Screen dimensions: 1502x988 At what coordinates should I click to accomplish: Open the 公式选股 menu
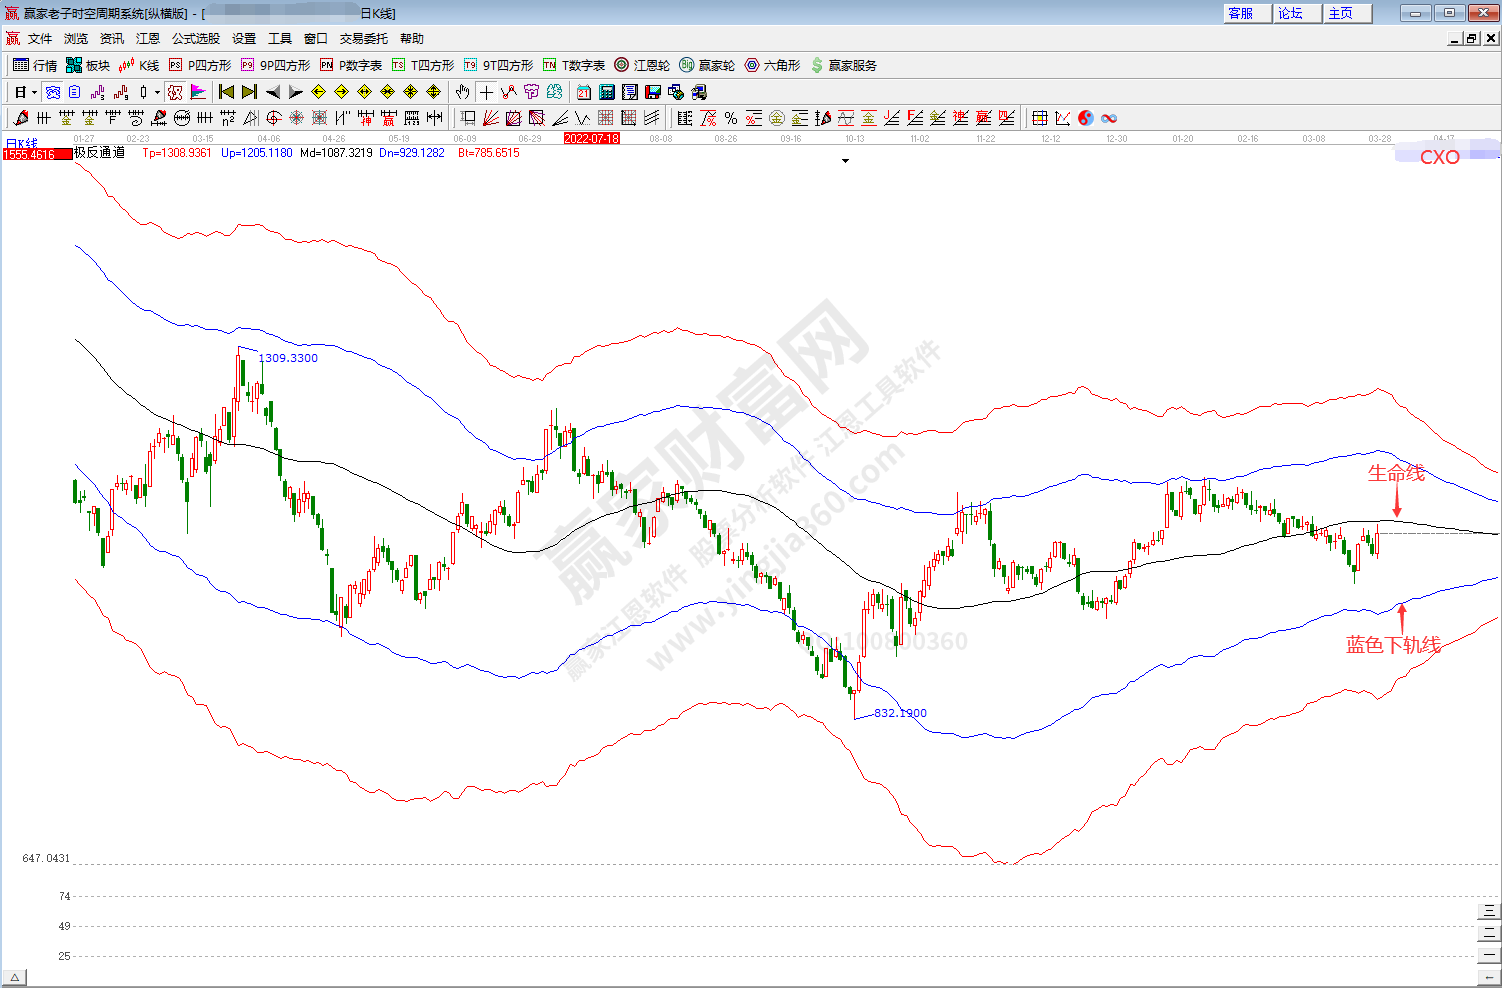[195, 39]
